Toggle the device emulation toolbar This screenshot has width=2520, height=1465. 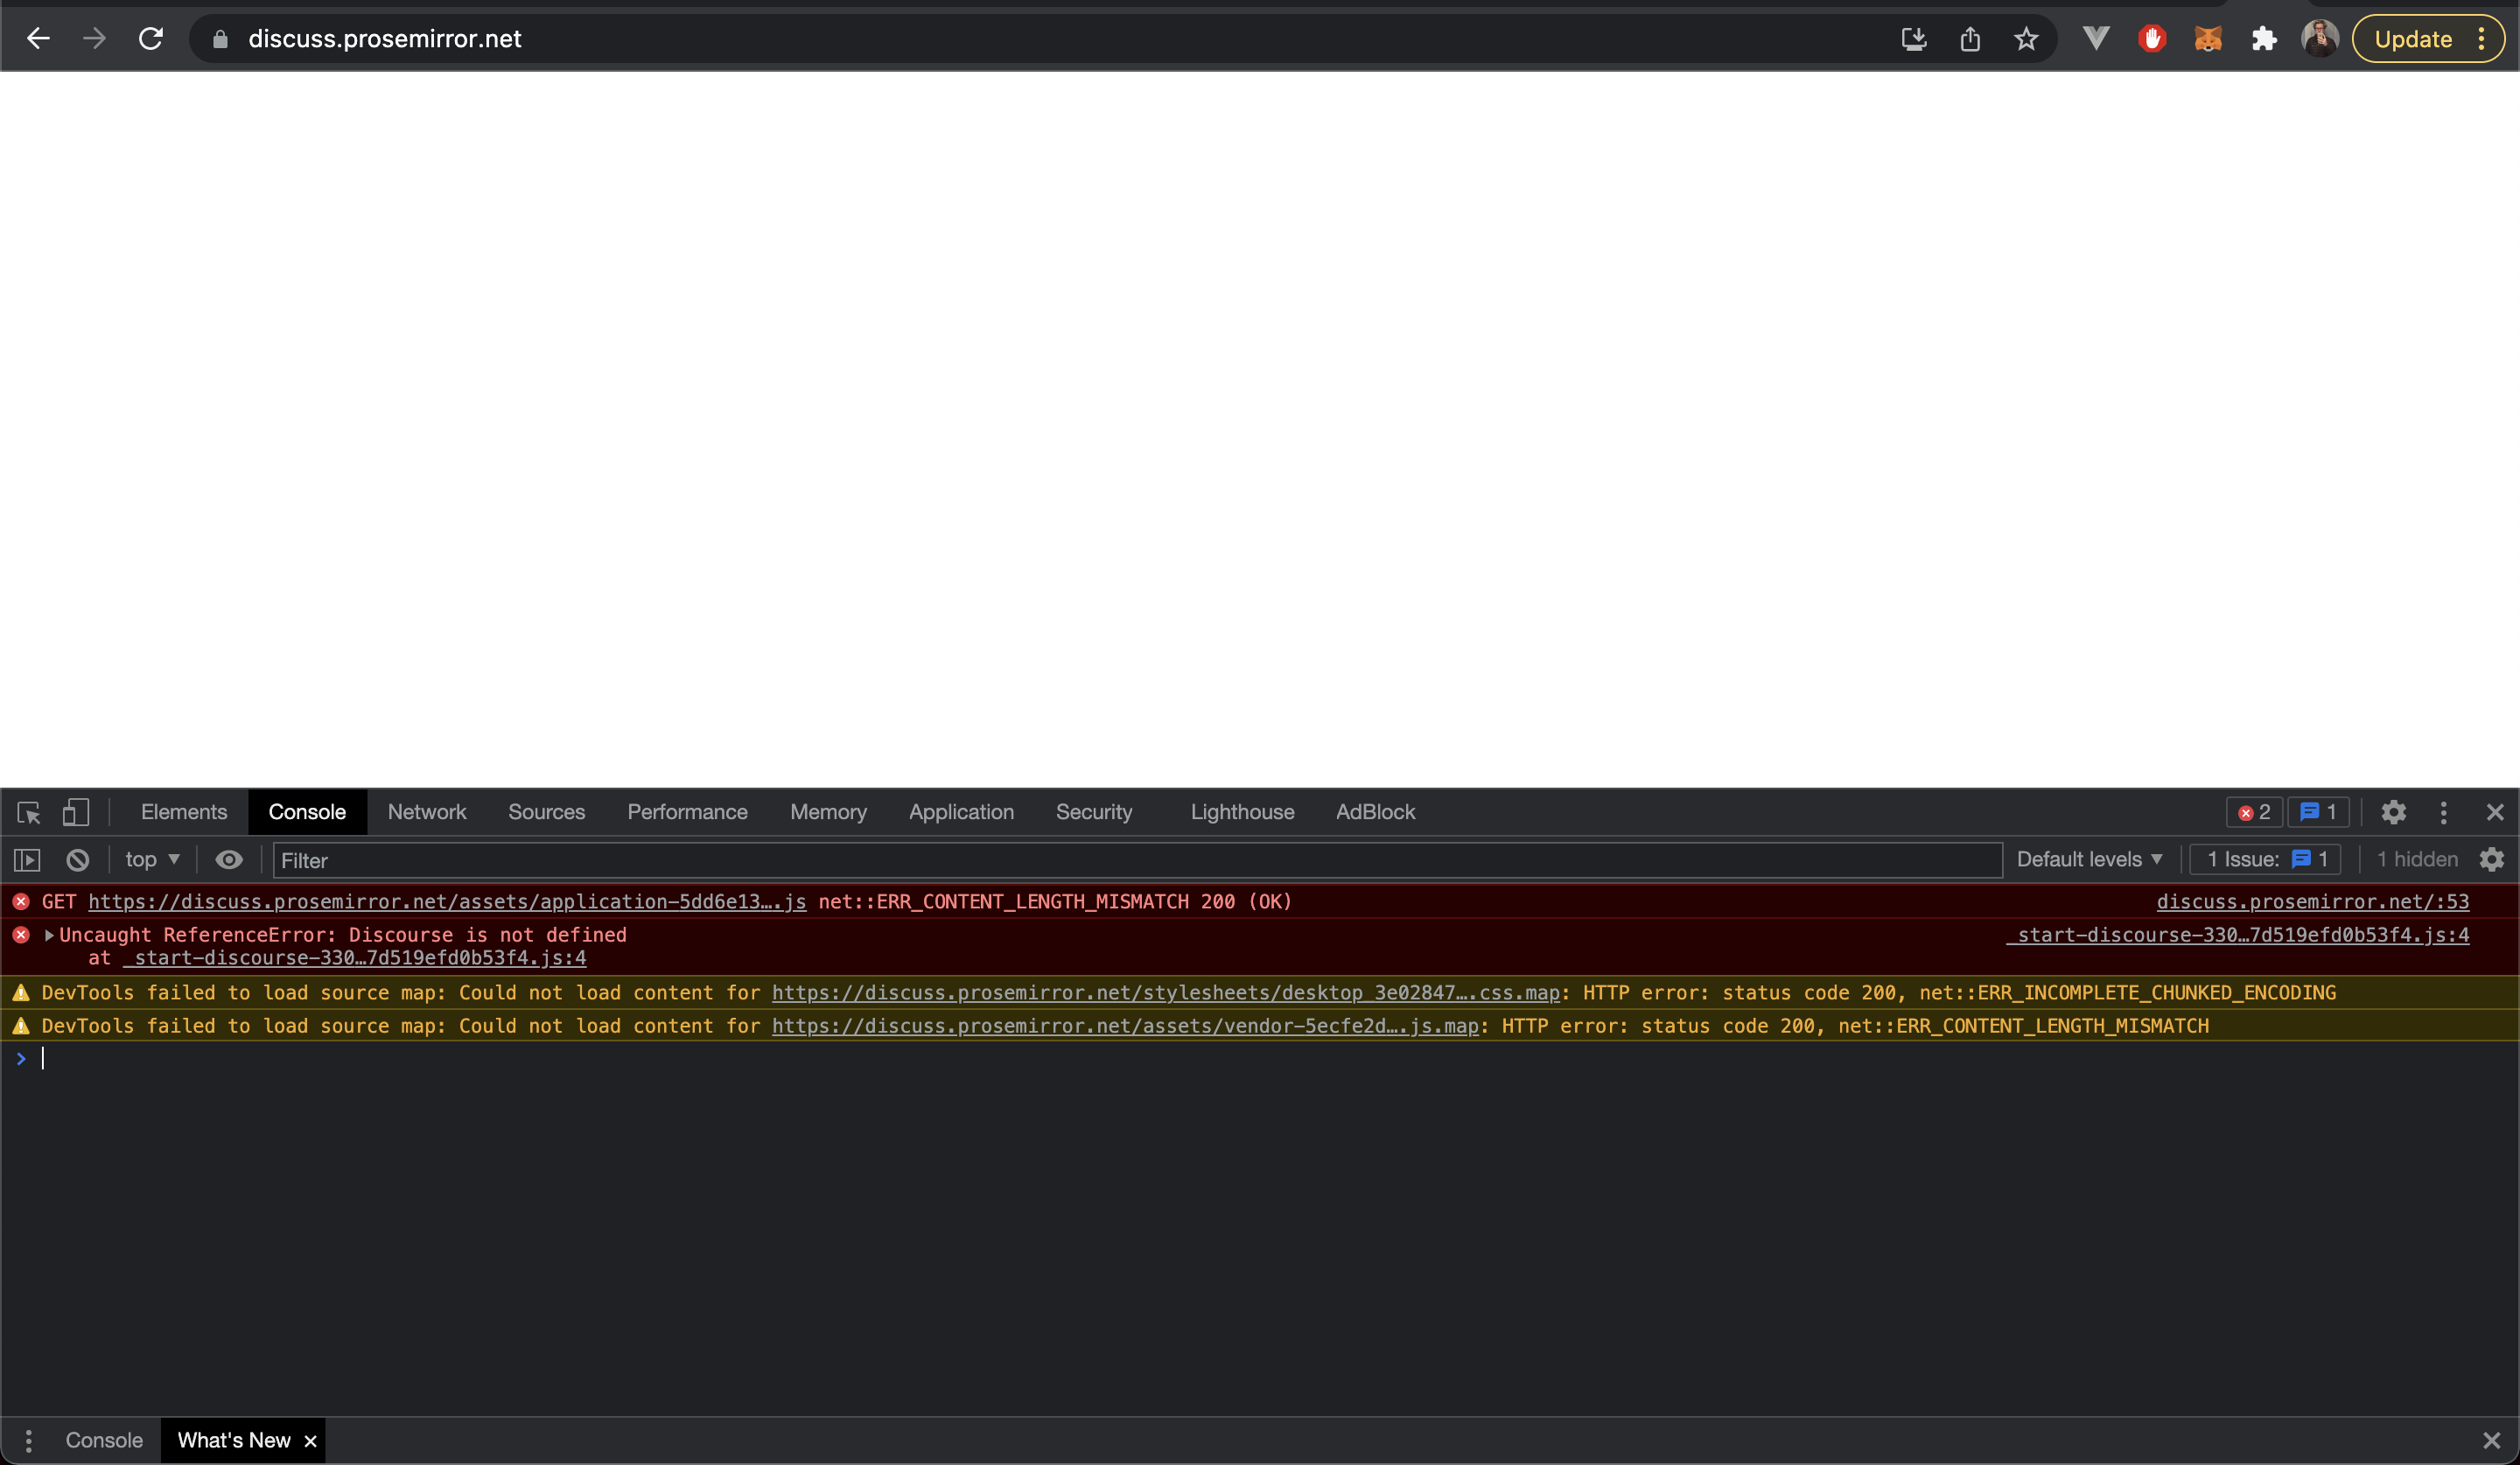tap(76, 812)
